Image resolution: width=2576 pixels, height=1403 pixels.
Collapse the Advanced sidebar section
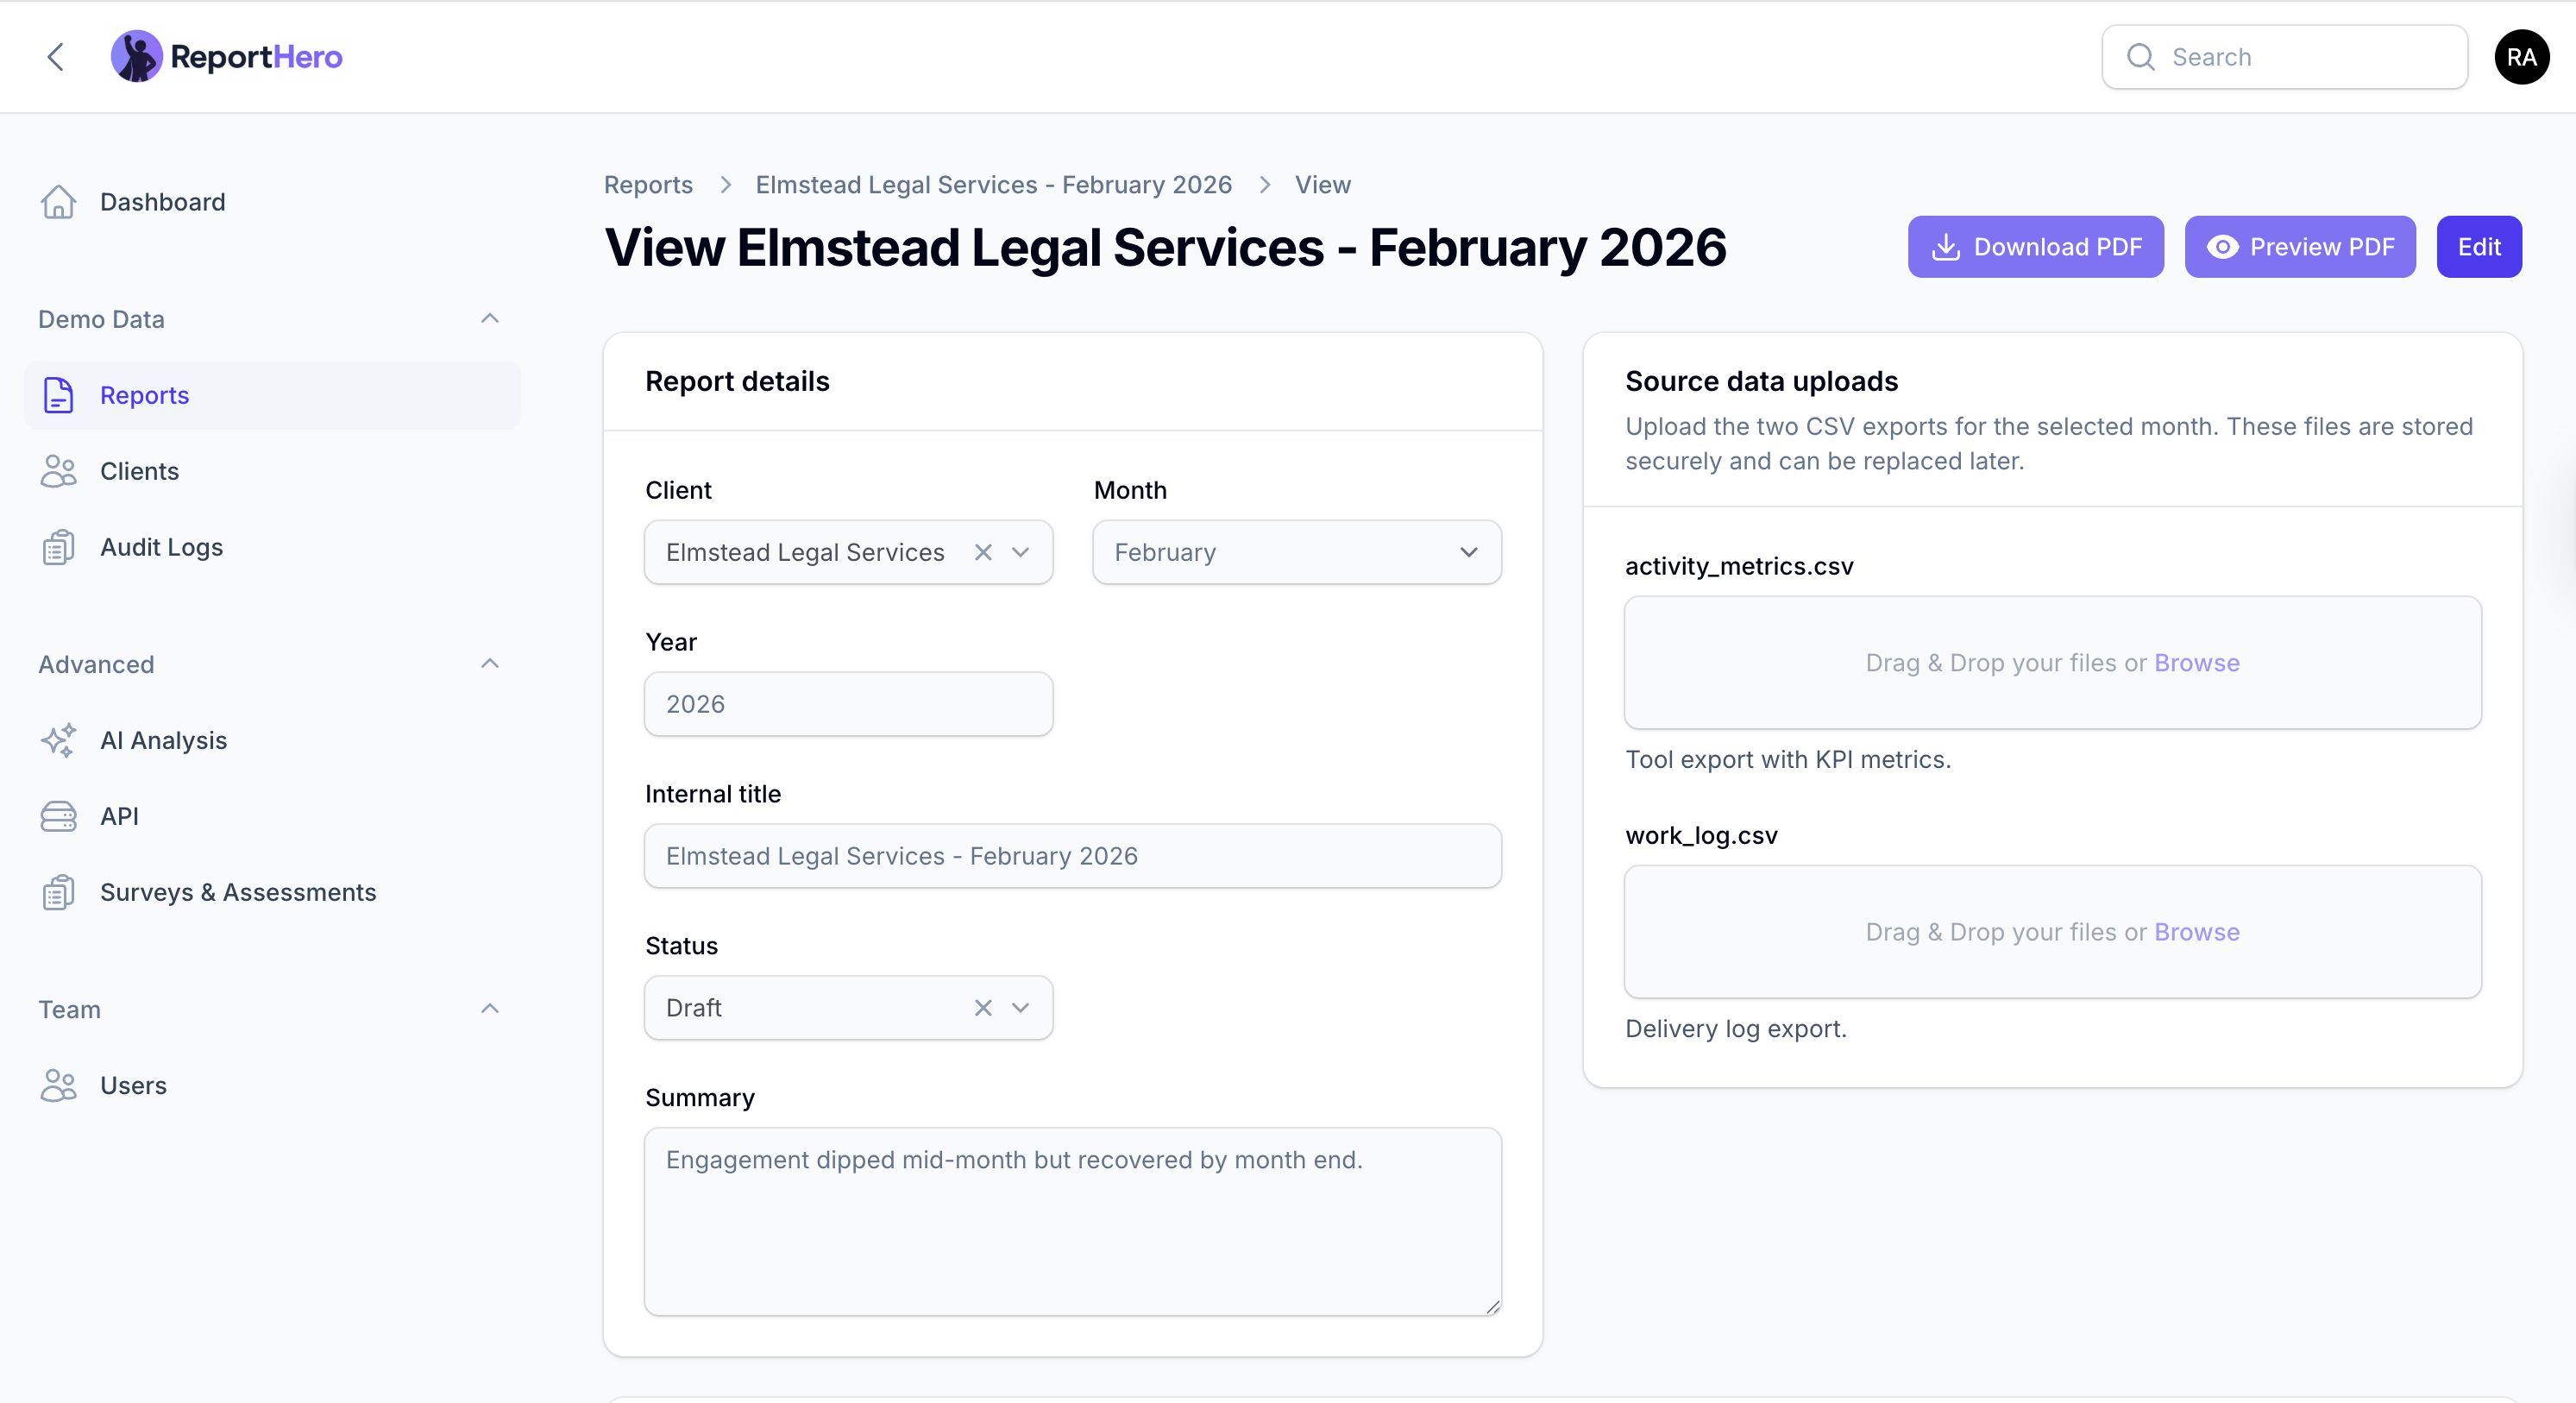coord(490,664)
